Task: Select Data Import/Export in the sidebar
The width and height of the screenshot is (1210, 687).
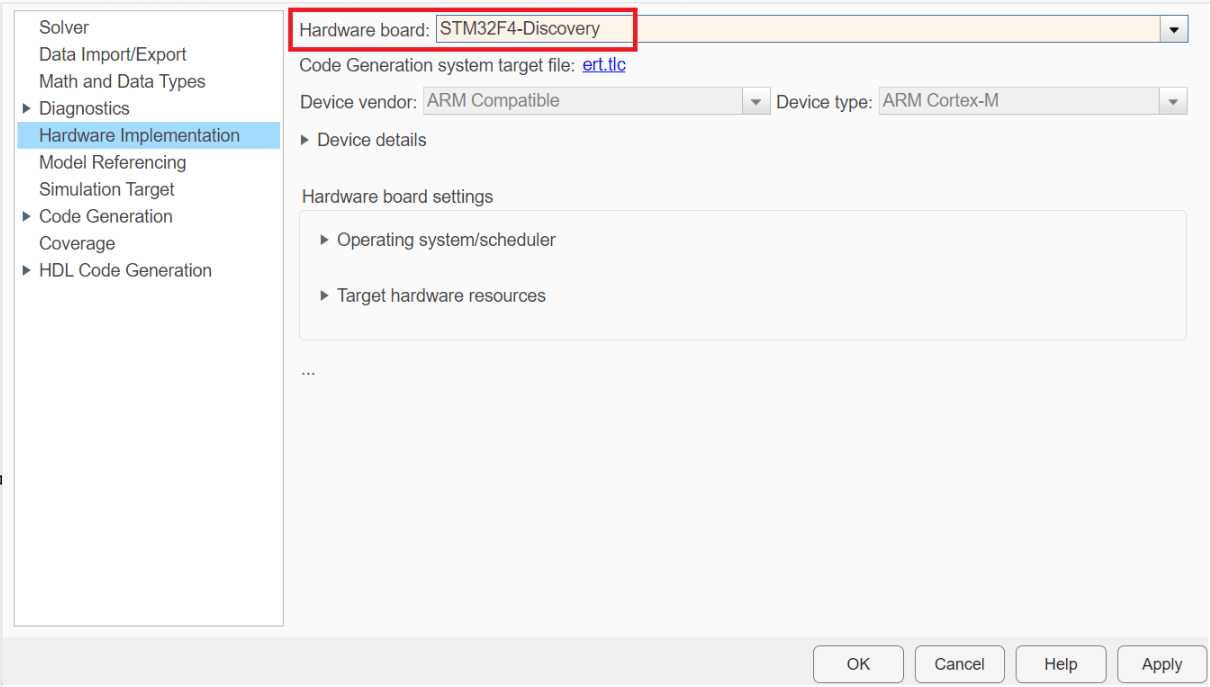Action: point(112,54)
